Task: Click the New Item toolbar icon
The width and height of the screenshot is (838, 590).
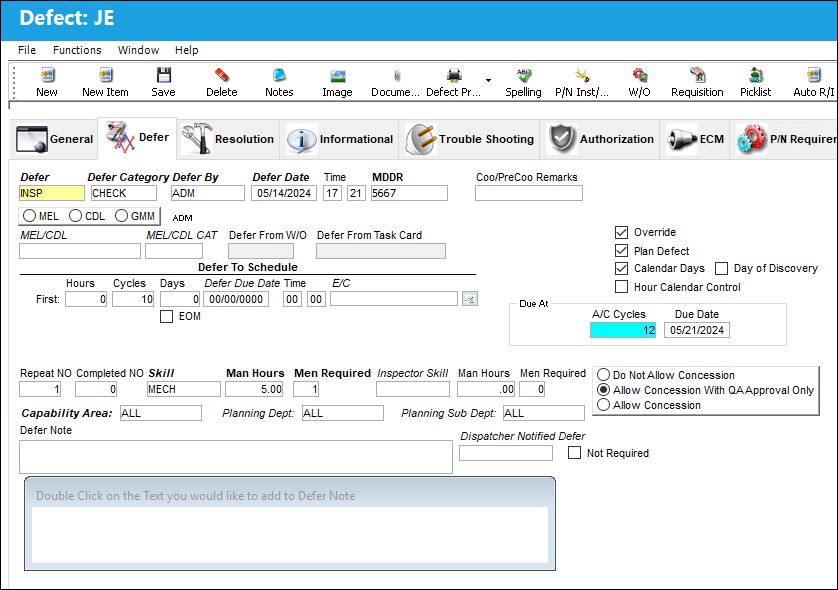Action: pyautogui.click(x=105, y=75)
